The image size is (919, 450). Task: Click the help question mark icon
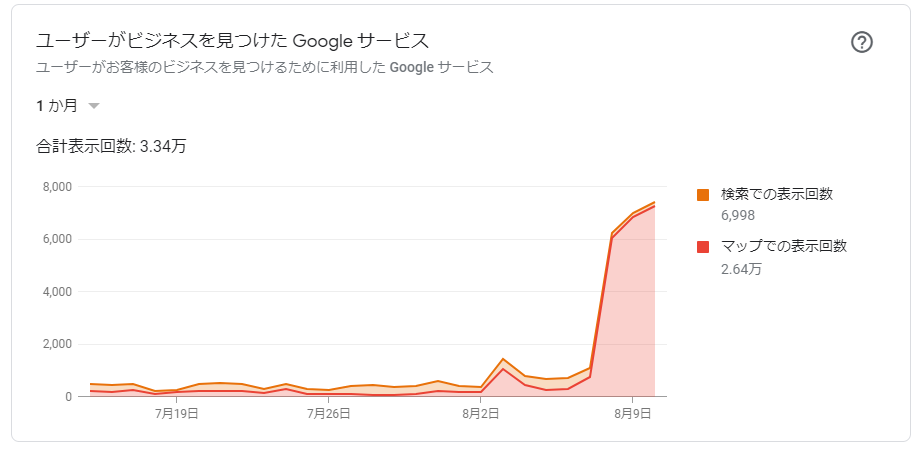(862, 42)
